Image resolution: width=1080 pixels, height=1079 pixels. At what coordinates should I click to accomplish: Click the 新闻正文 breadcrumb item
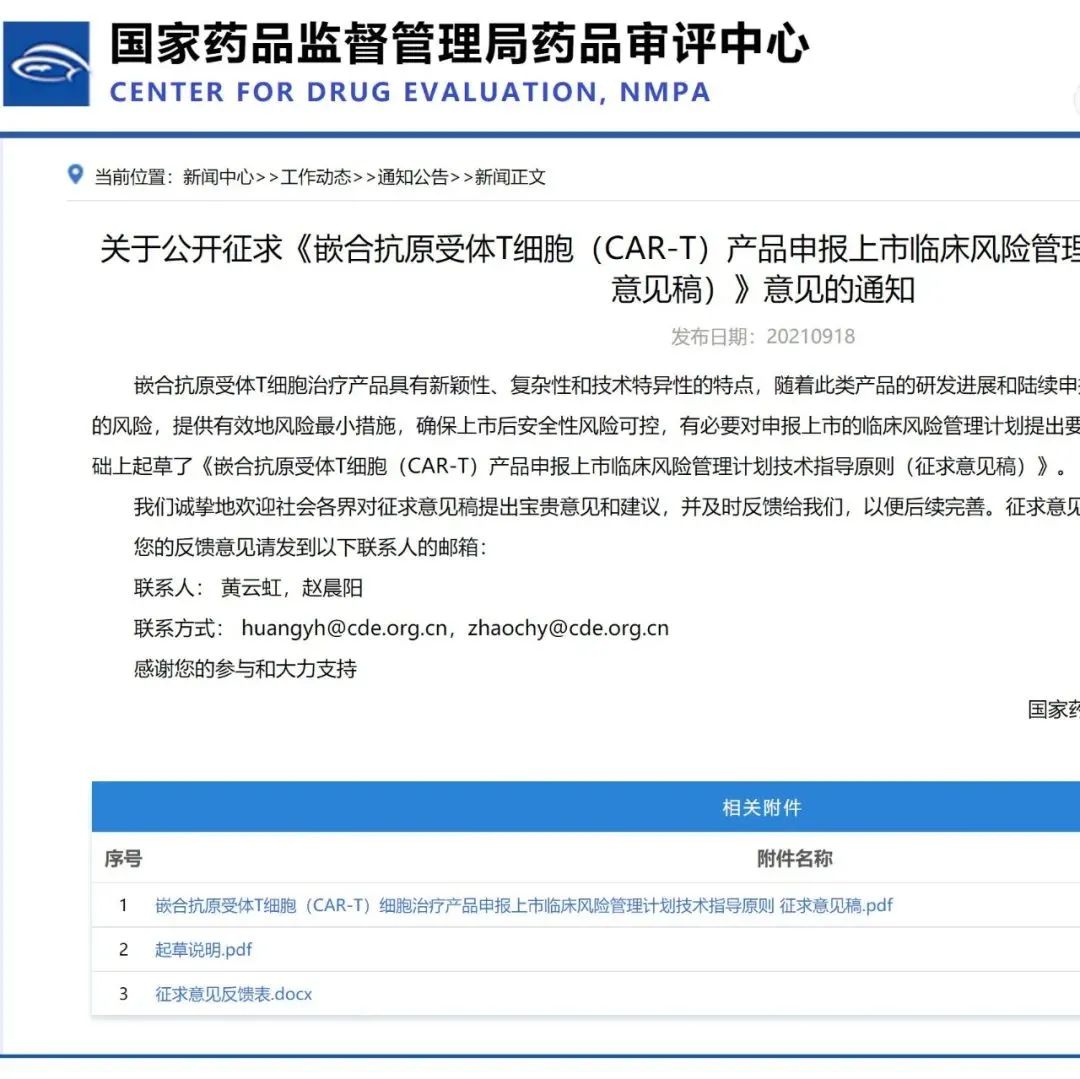[x=510, y=178]
